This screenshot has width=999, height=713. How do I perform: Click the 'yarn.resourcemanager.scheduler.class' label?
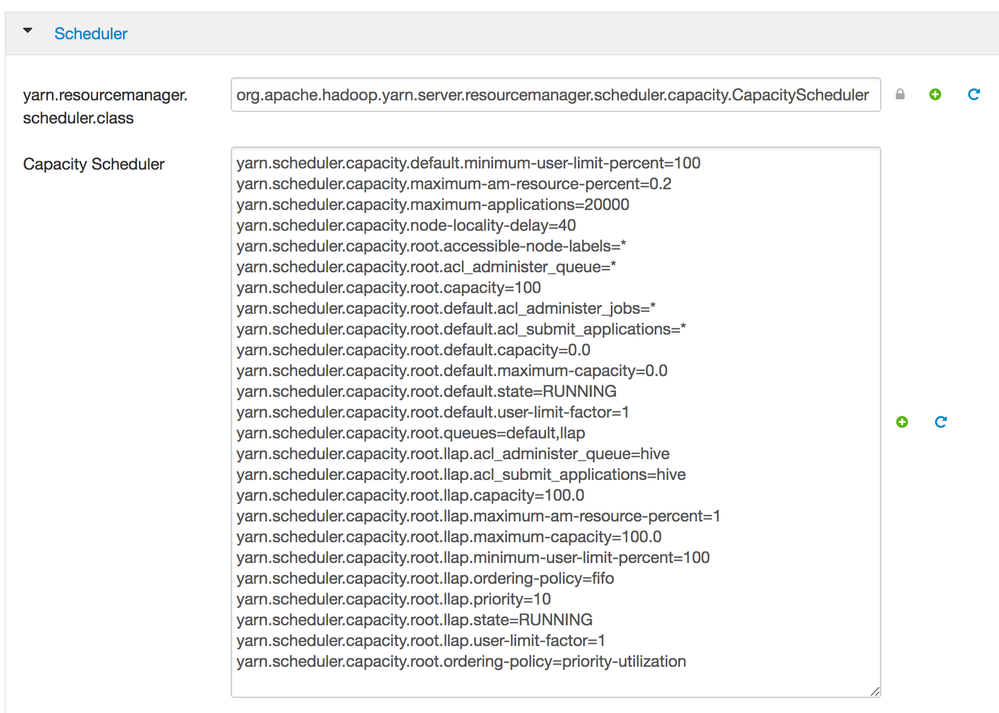[105, 106]
